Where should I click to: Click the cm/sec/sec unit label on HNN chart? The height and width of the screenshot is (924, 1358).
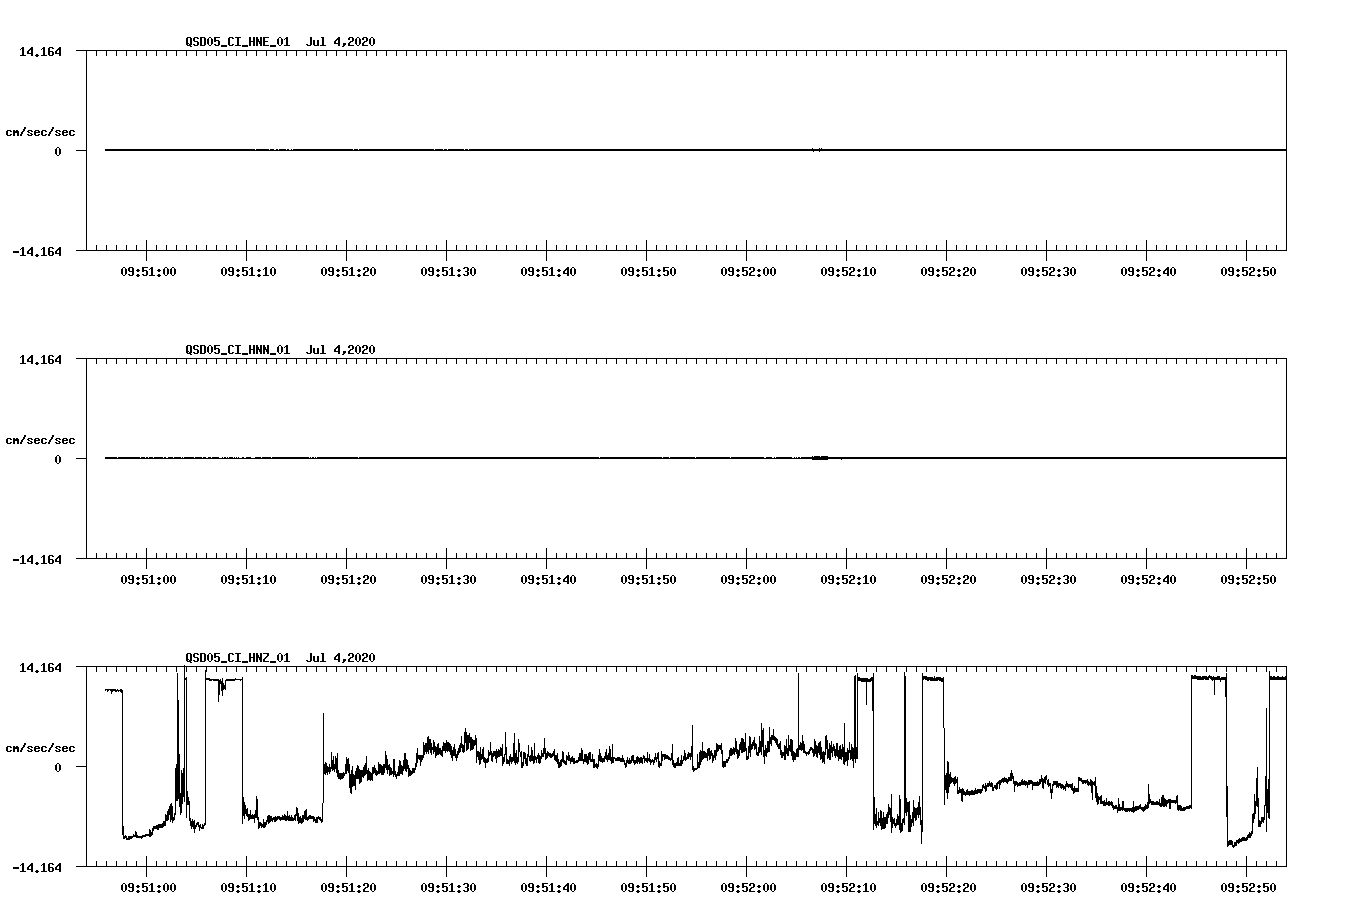coord(40,440)
